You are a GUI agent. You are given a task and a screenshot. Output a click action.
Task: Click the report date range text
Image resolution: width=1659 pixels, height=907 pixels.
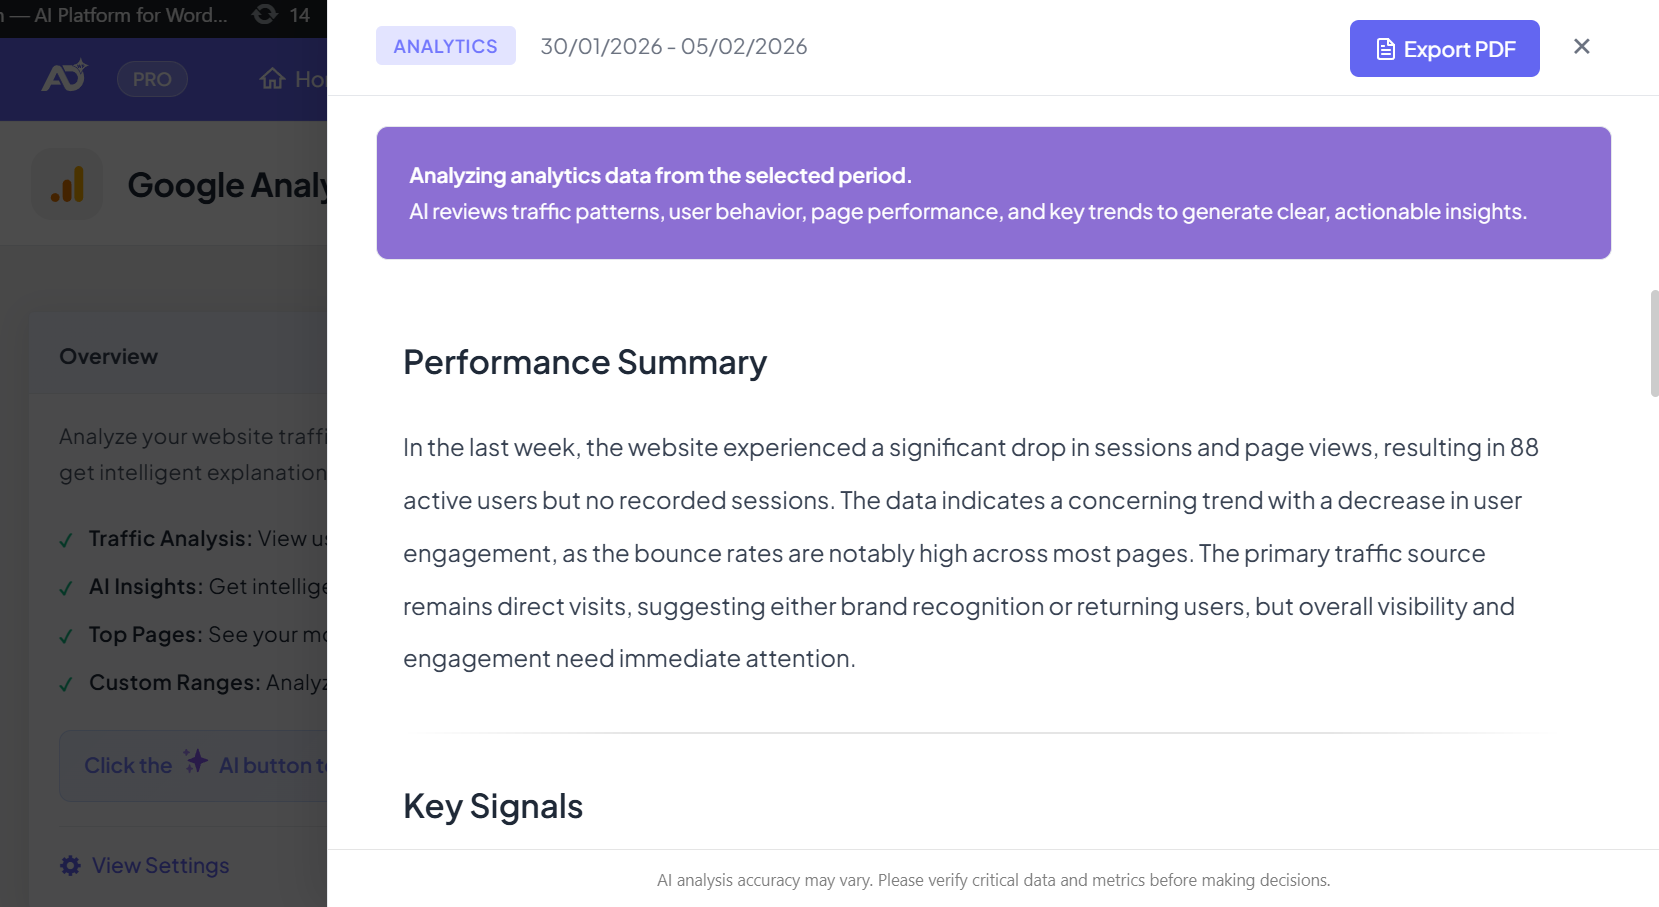[673, 47]
